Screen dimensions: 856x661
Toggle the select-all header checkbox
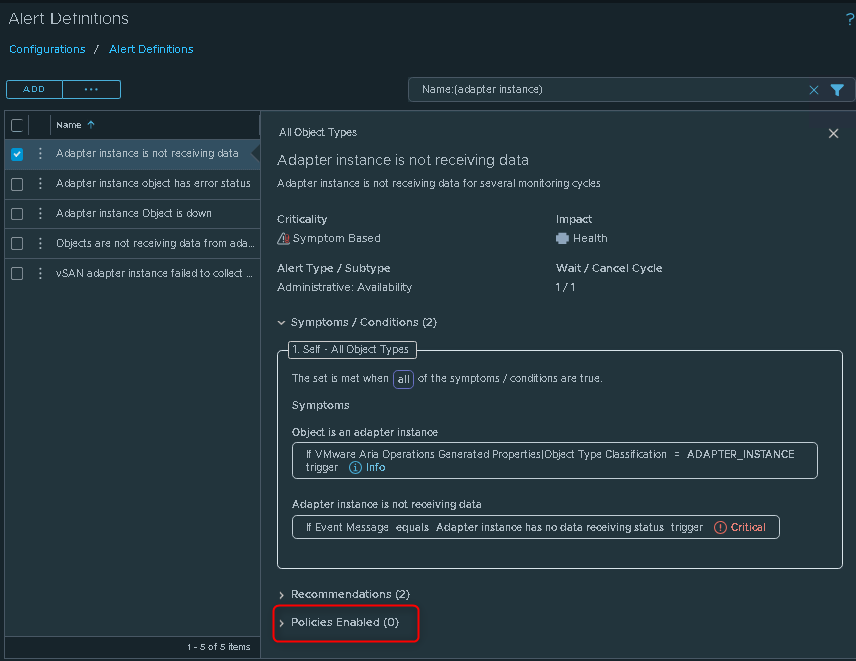click(x=17, y=125)
